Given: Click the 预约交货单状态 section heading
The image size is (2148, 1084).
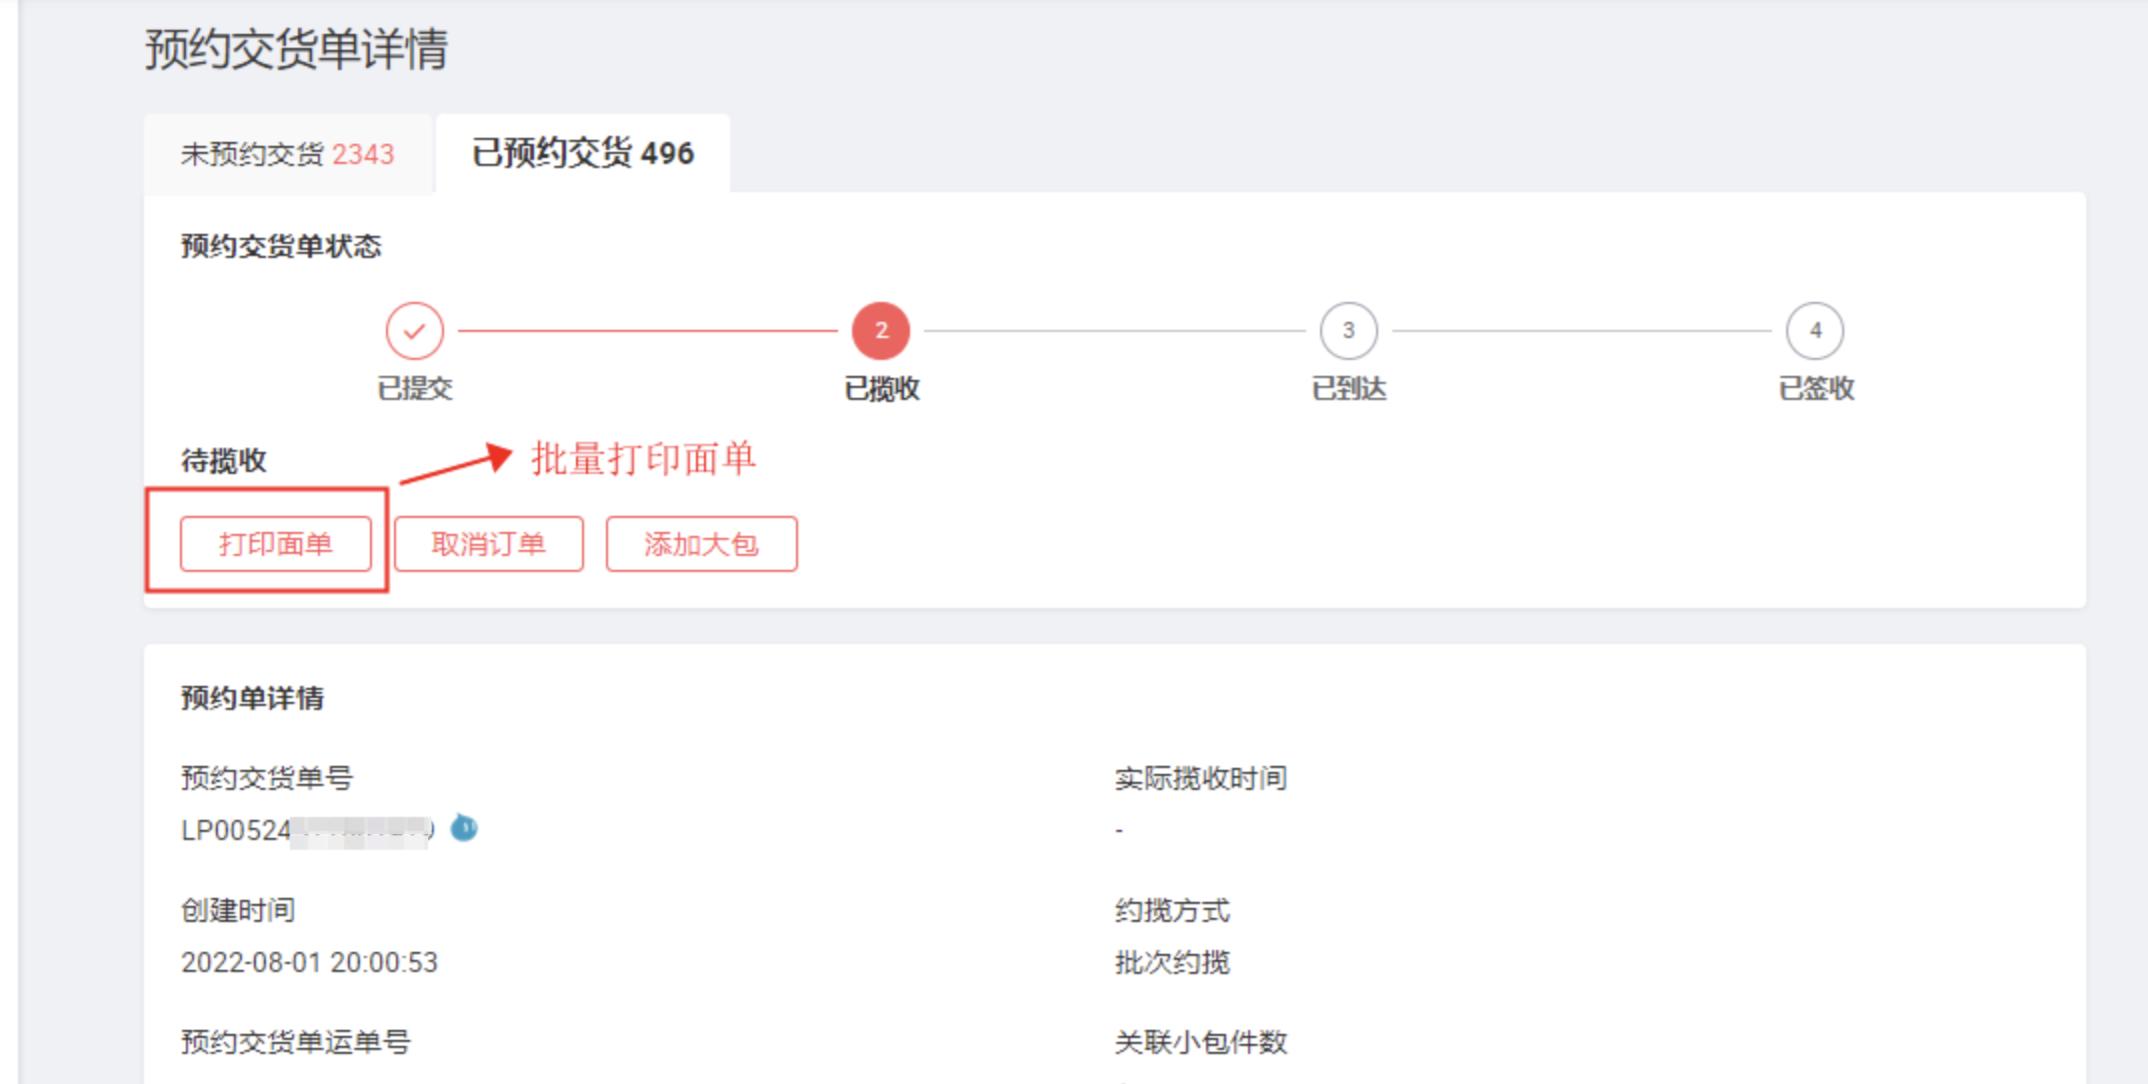Looking at the screenshot, I should tap(283, 243).
